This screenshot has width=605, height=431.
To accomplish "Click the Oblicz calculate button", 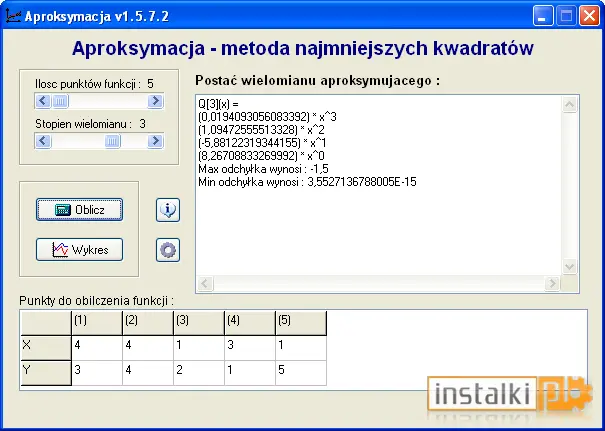I will tap(79, 210).
